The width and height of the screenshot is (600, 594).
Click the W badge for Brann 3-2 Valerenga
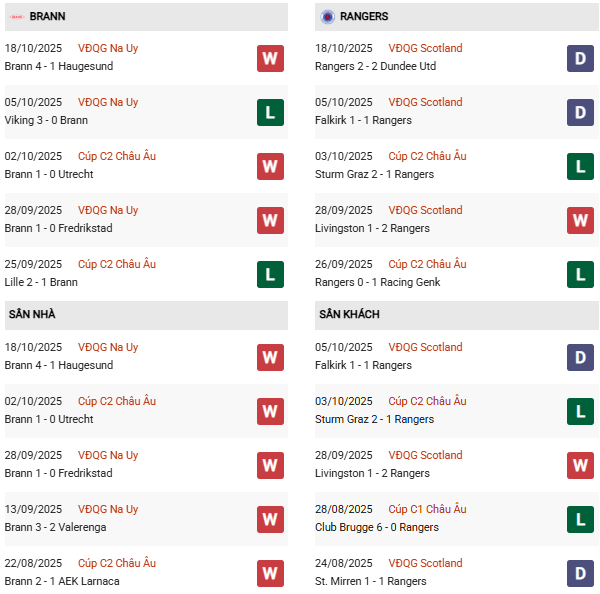270,519
